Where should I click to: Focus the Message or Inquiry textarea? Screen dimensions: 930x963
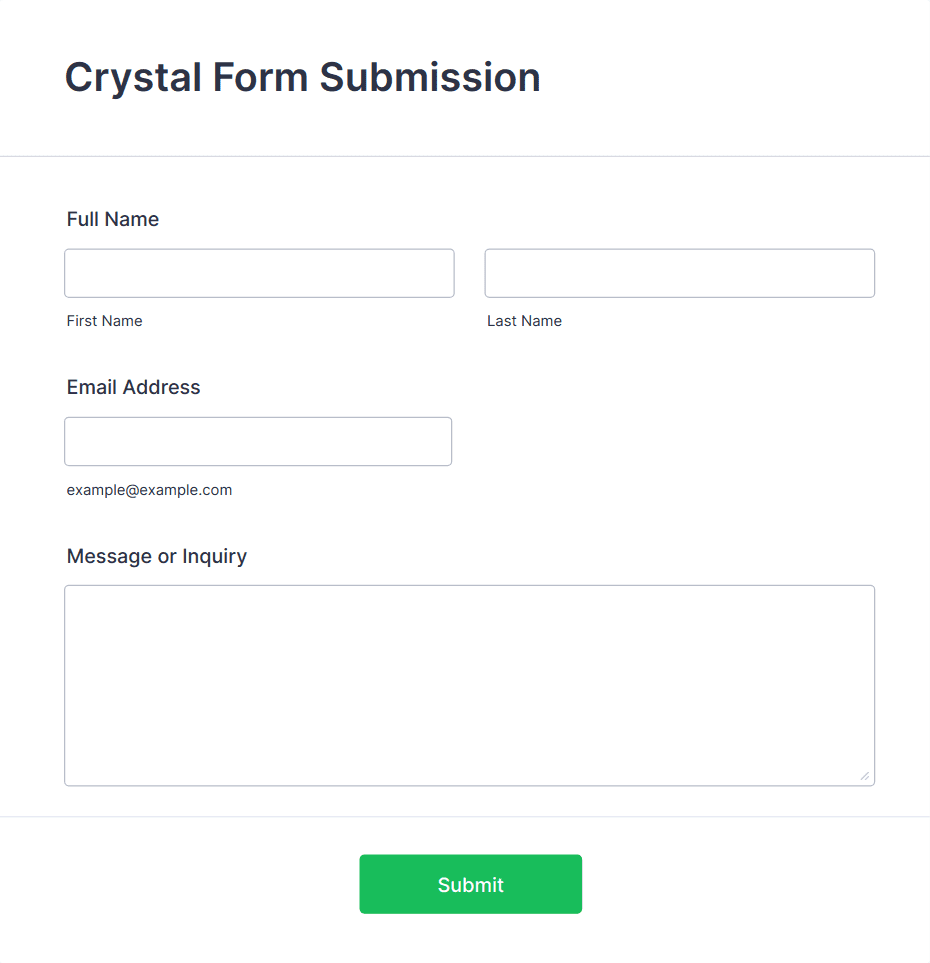pyautogui.click(x=469, y=685)
